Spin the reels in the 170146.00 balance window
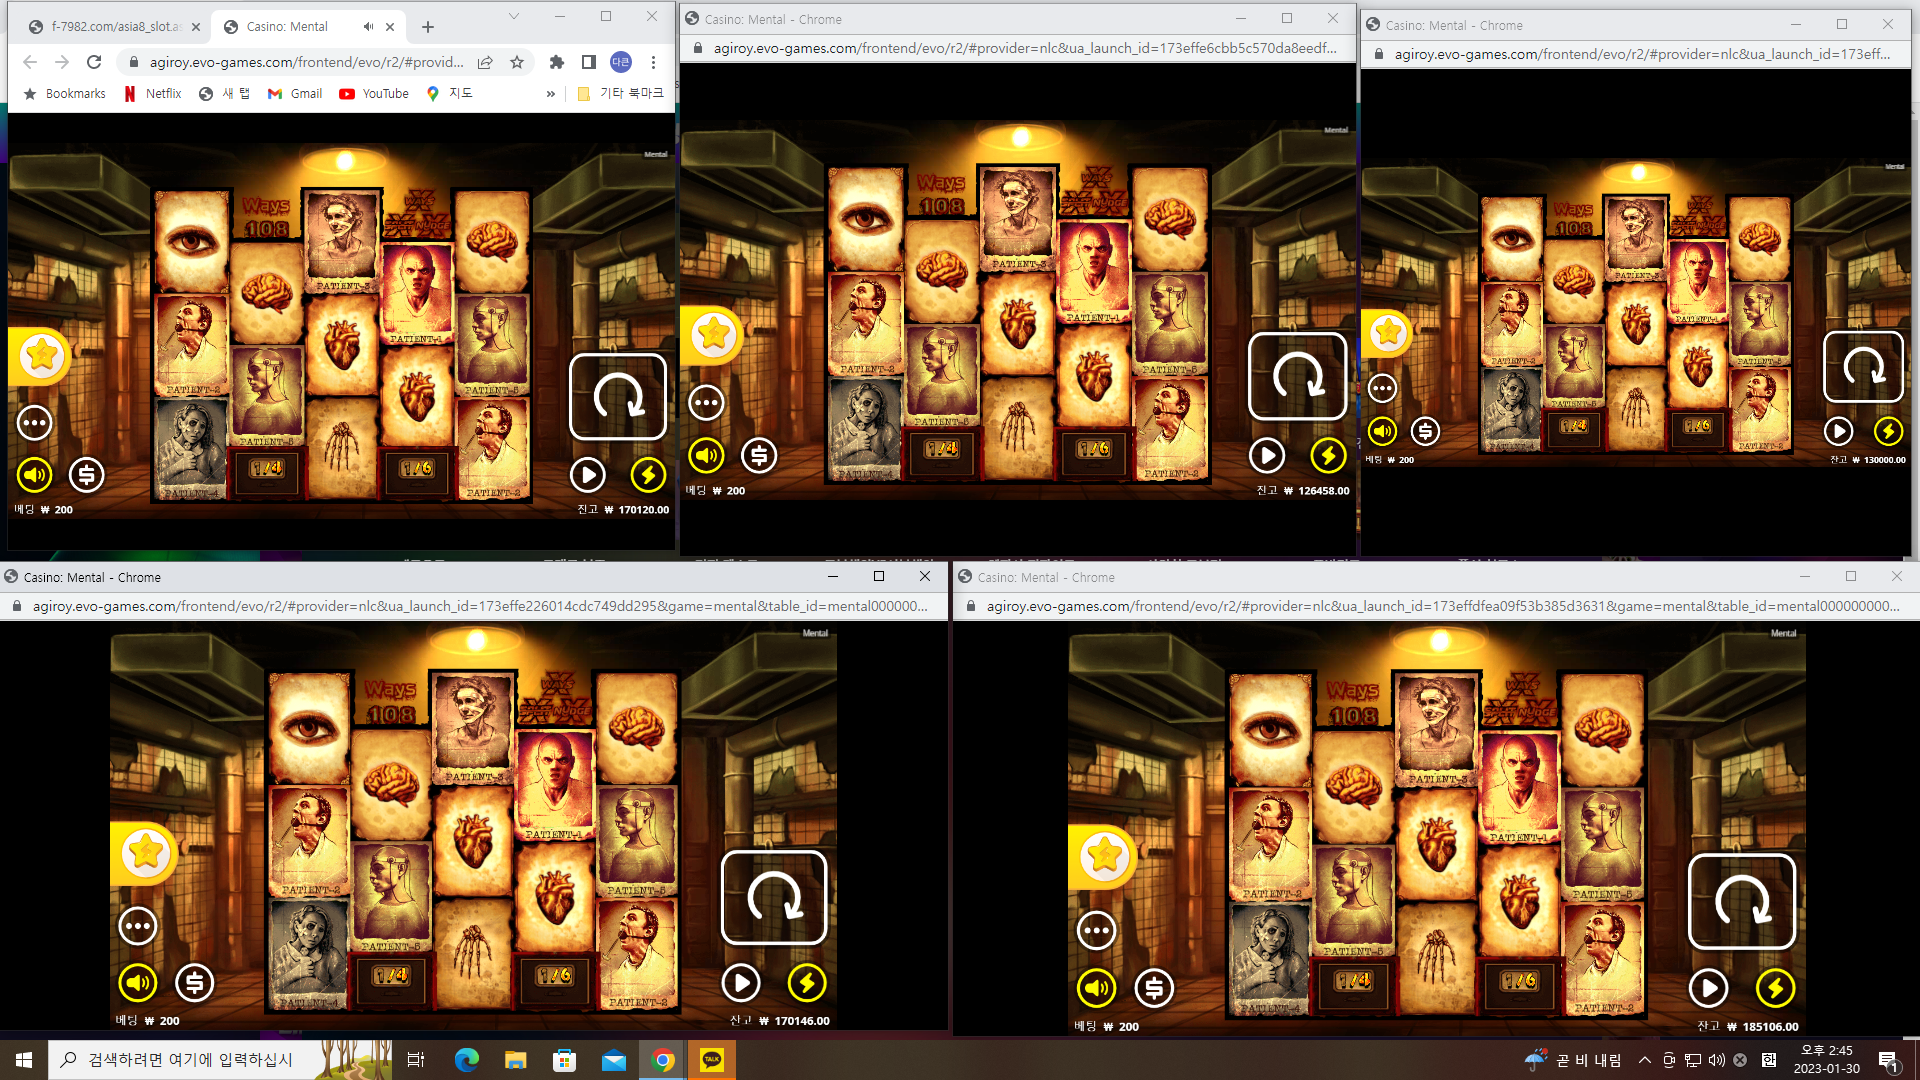 [774, 897]
